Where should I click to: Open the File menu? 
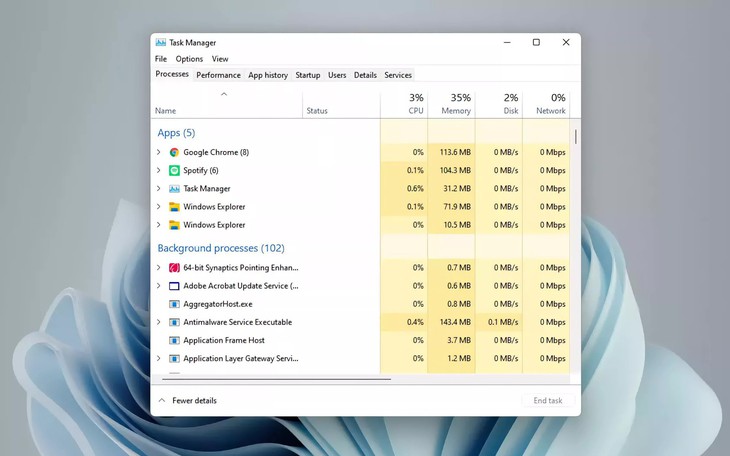click(161, 59)
